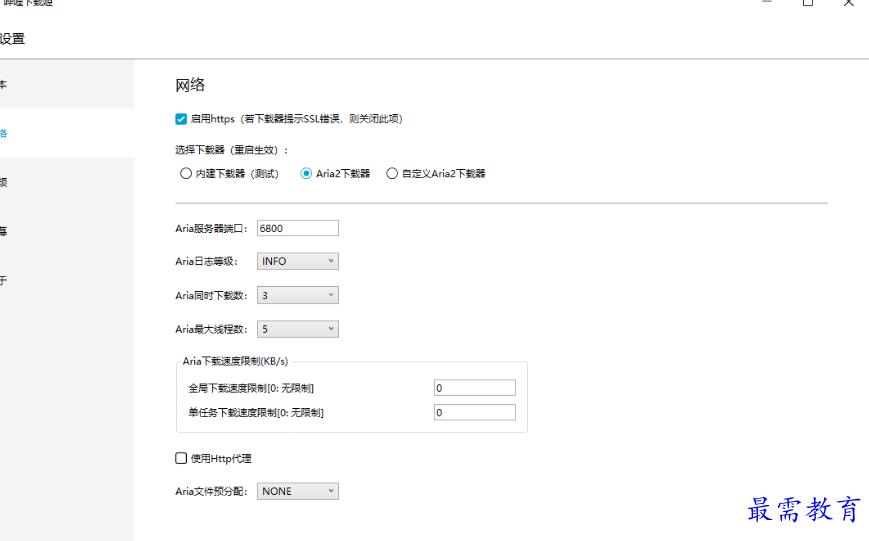Click the Aria服务器端口 field showing 6800

click(298, 228)
